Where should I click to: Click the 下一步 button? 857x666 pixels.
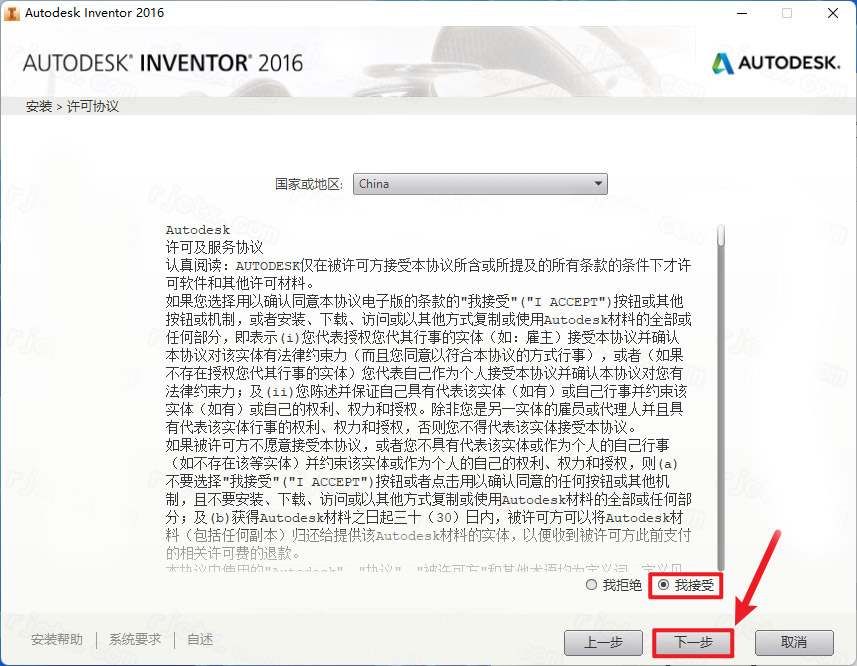pos(693,643)
